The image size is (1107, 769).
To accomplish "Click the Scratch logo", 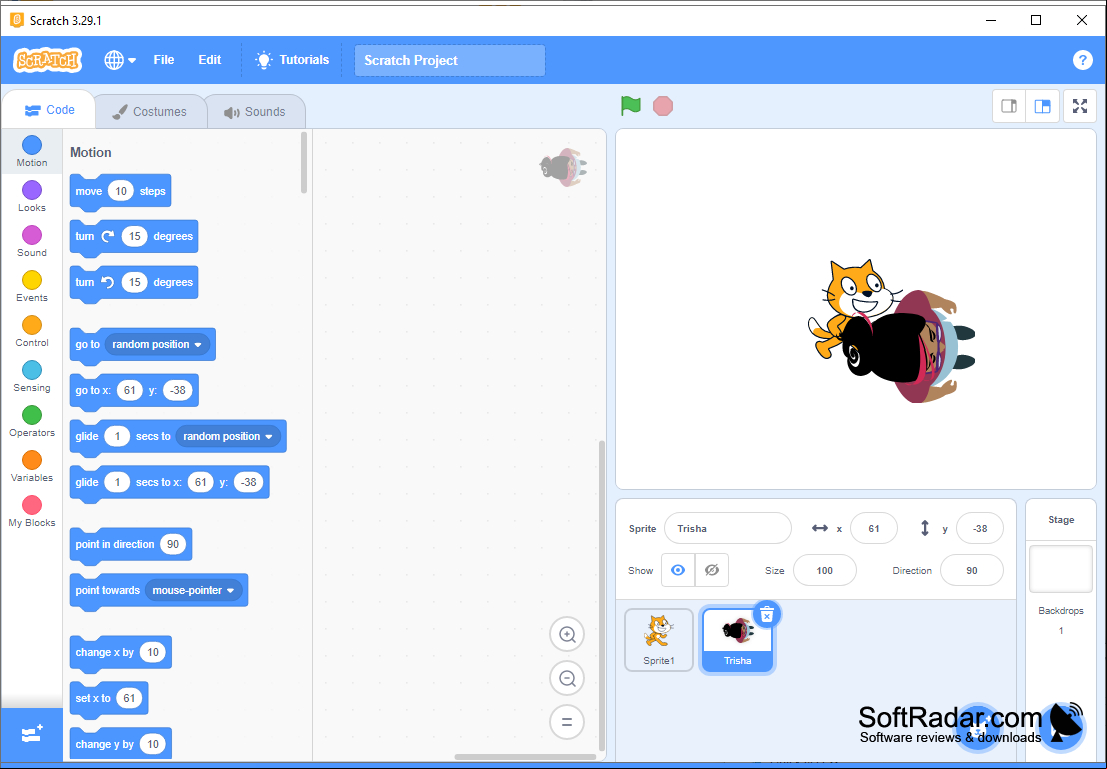I will pos(47,60).
